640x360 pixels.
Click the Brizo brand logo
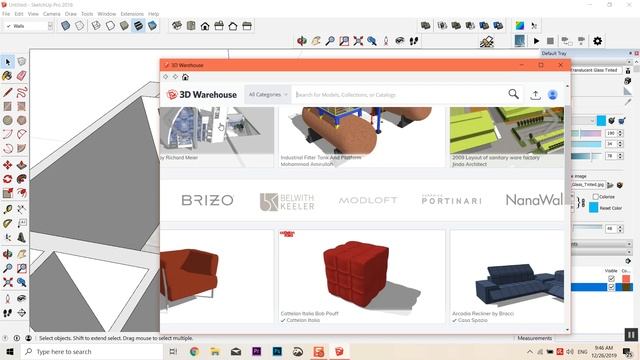(x=207, y=200)
